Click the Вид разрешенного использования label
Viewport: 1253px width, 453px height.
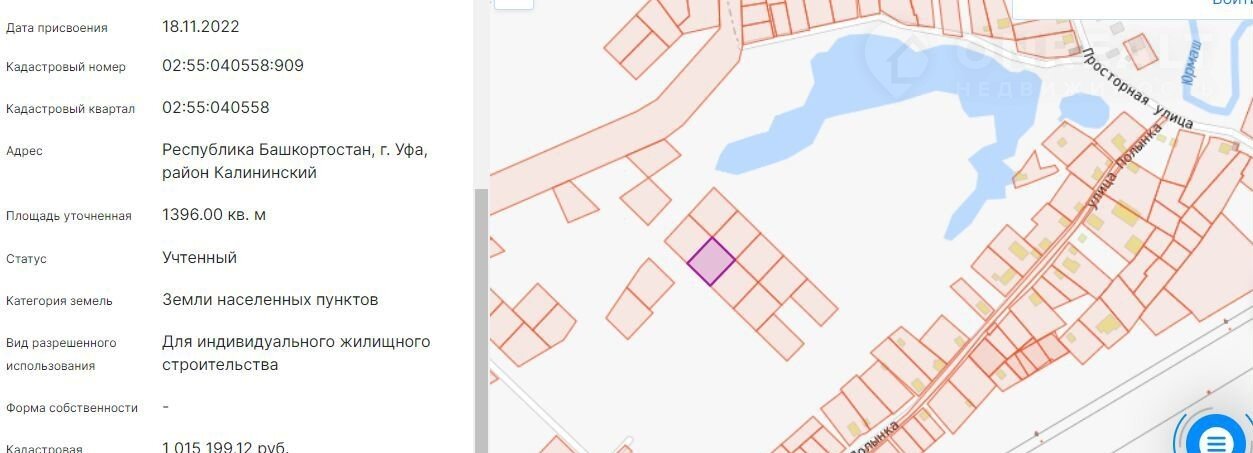pos(61,354)
